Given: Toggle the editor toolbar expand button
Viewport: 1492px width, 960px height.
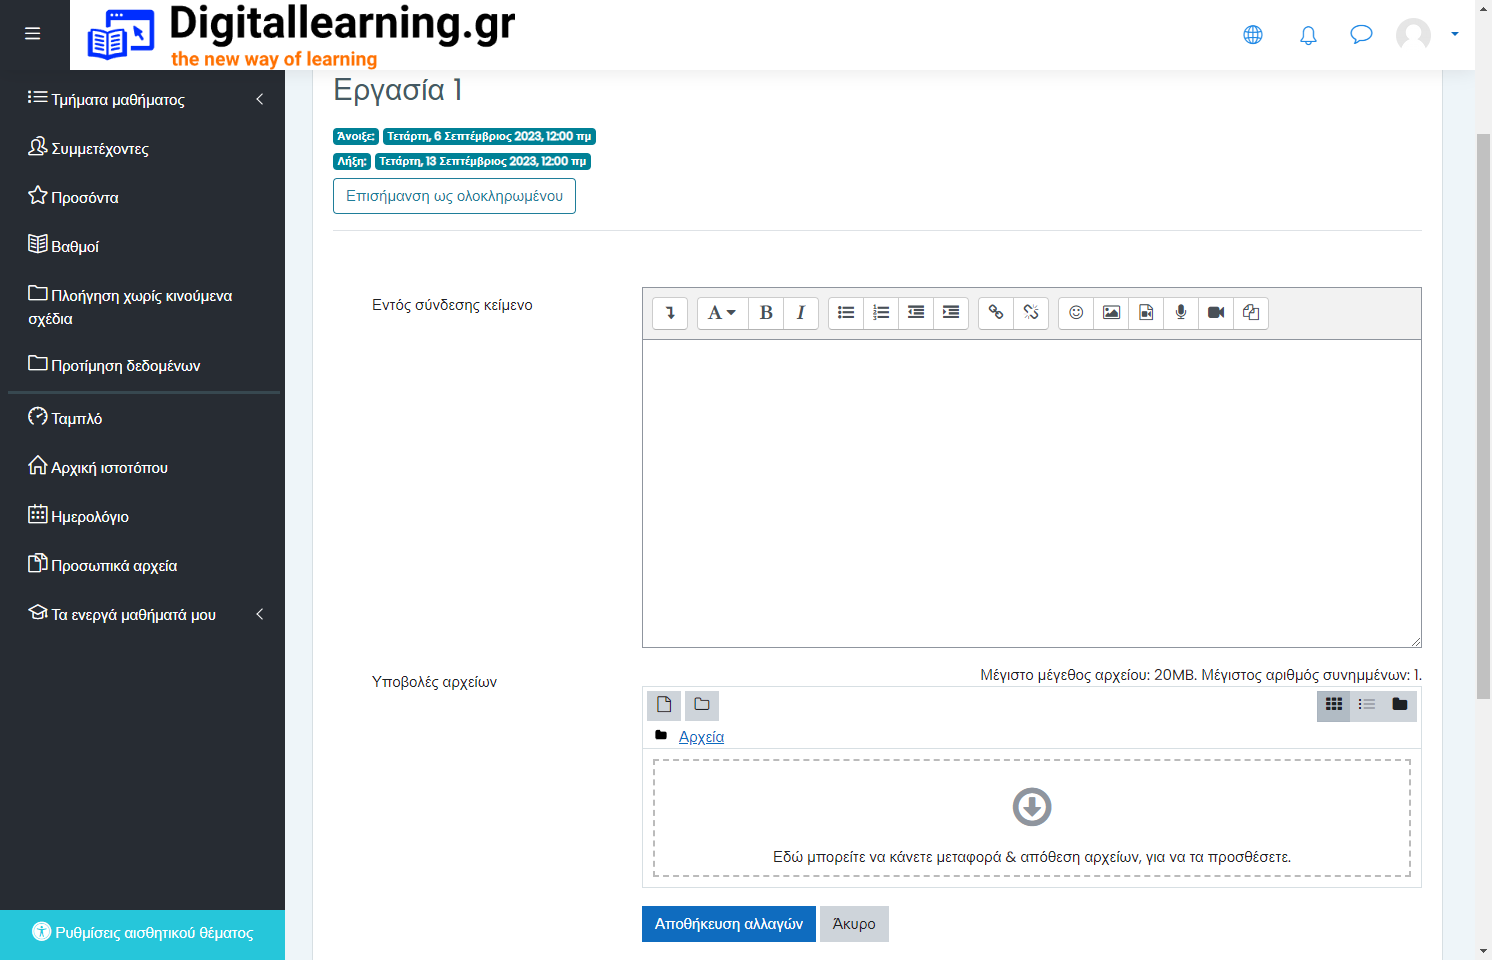Looking at the screenshot, I should (670, 313).
